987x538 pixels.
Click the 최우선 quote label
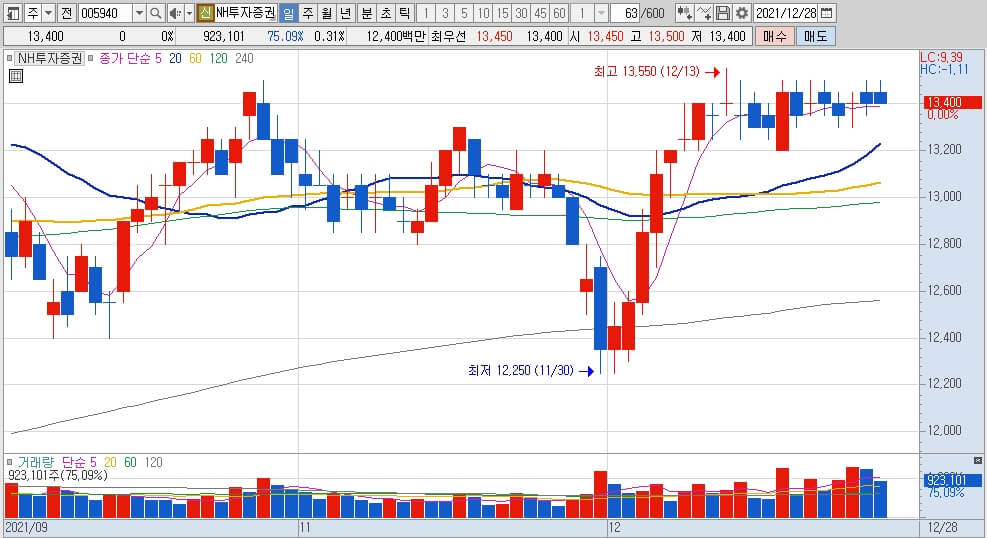[448, 36]
